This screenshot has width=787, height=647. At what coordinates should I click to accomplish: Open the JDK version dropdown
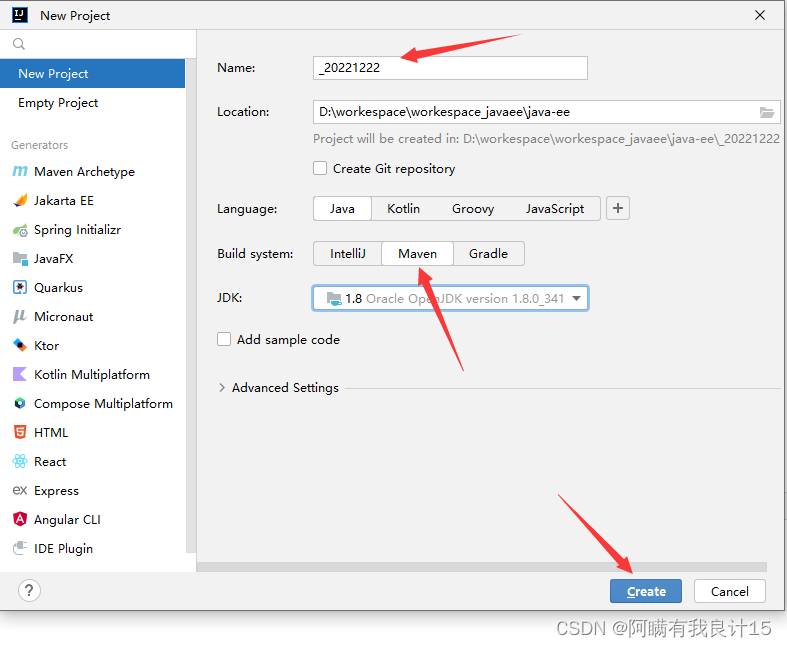(x=450, y=299)
